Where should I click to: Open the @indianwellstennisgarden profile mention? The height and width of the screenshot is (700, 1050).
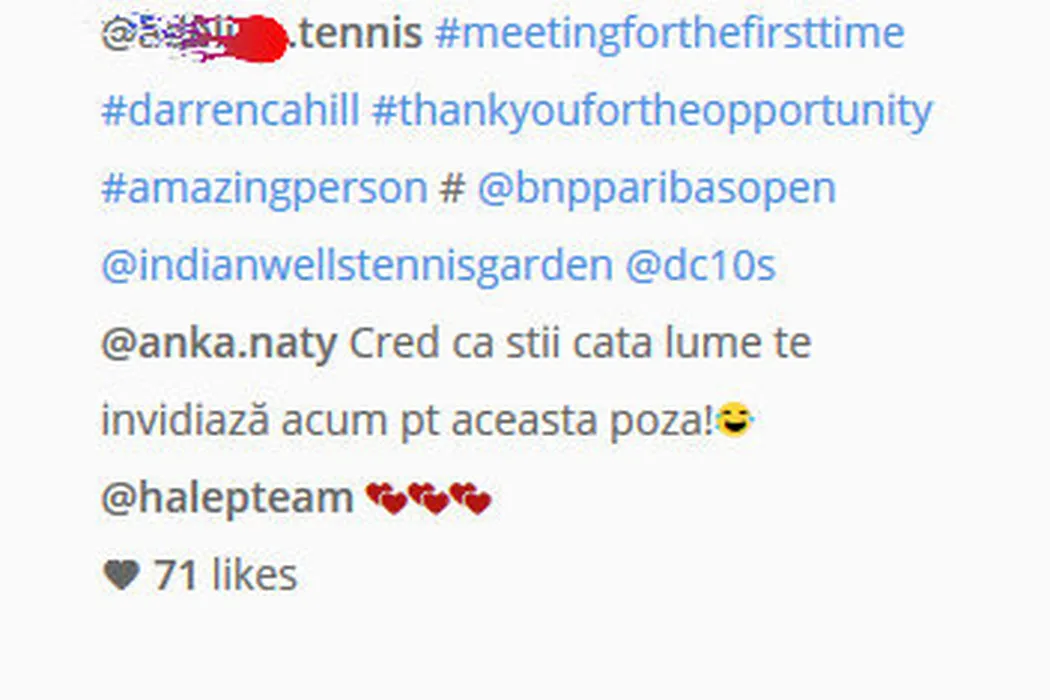click(x=357, y=266)
